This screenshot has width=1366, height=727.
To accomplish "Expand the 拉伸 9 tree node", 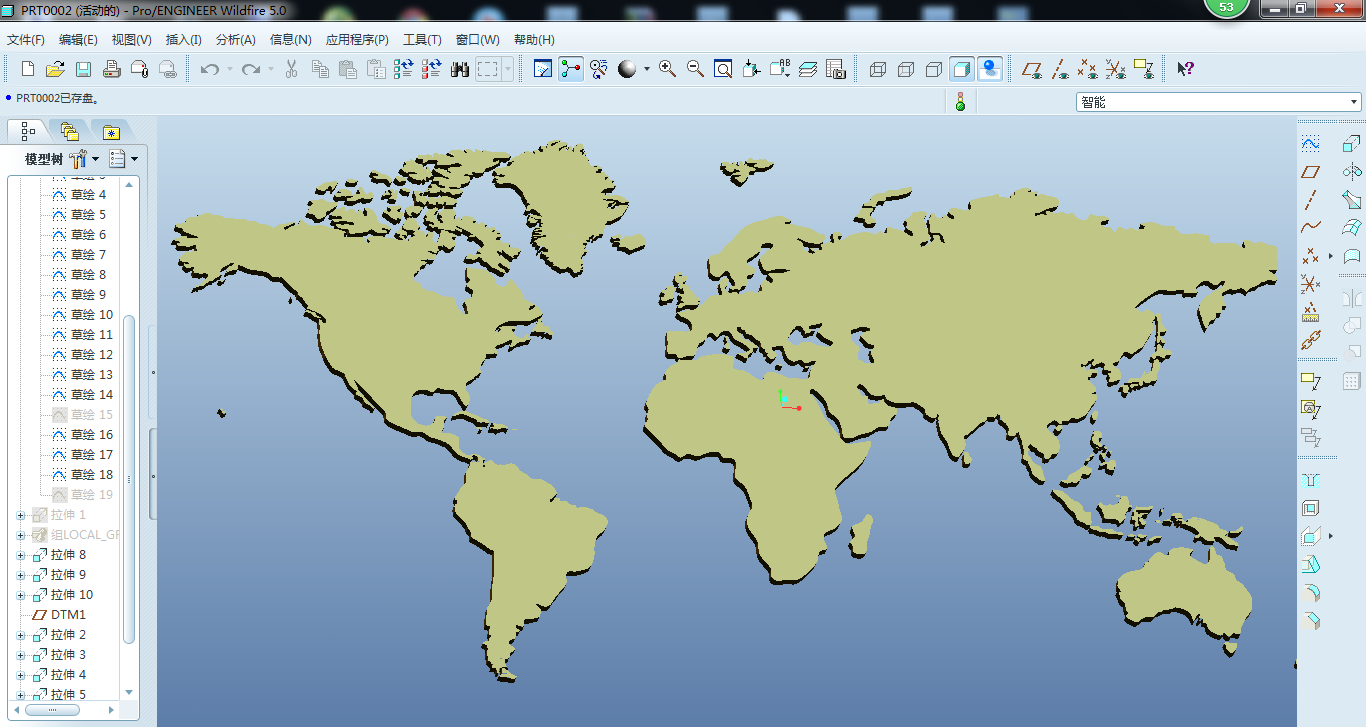I will coord(21,575).
